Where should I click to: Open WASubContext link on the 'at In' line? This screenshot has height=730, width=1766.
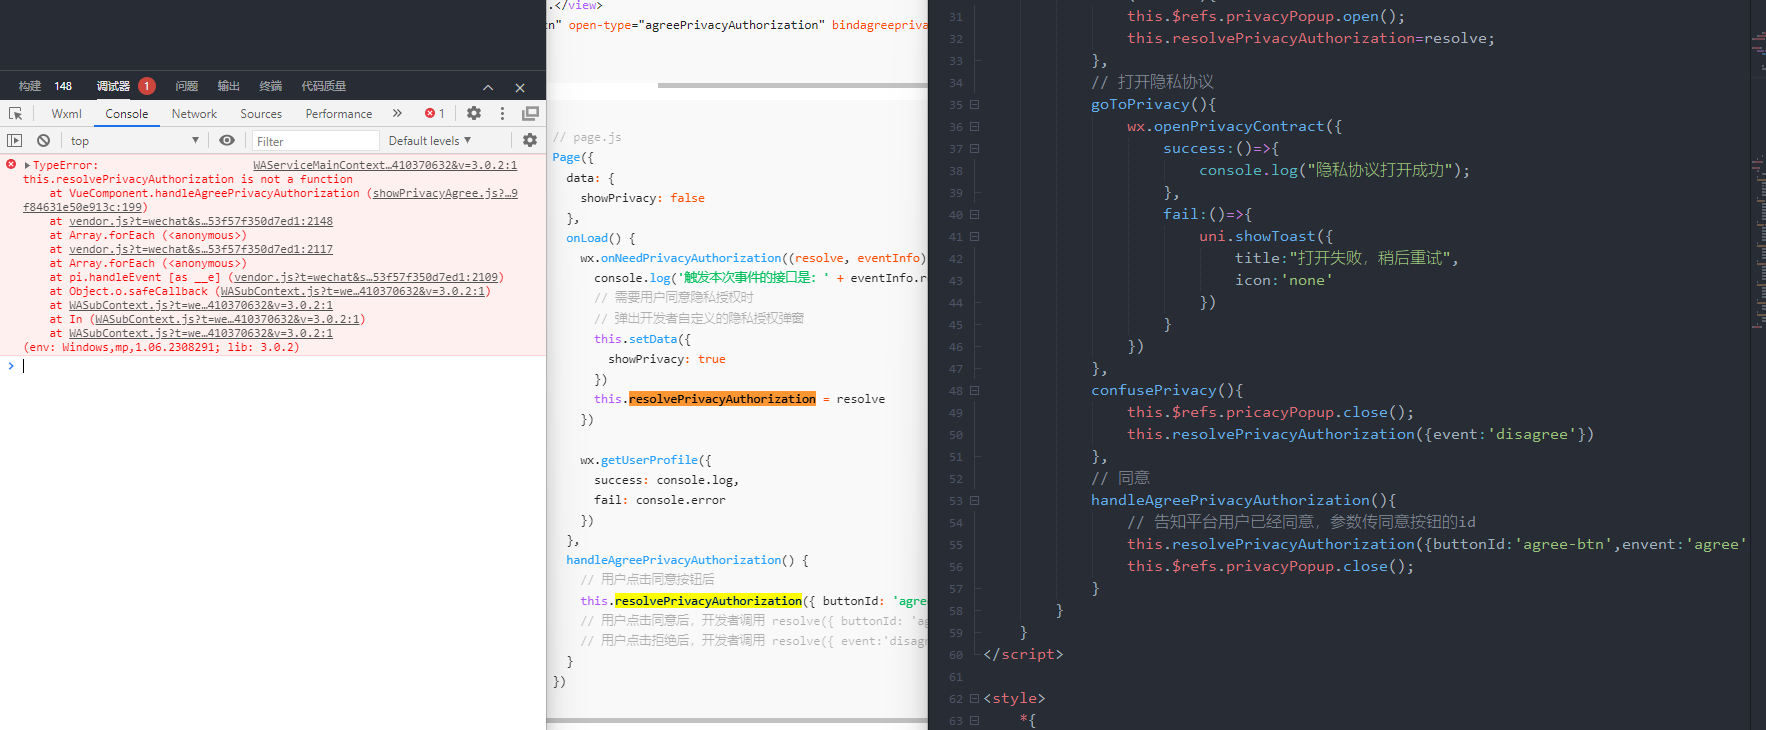(227, 319)
